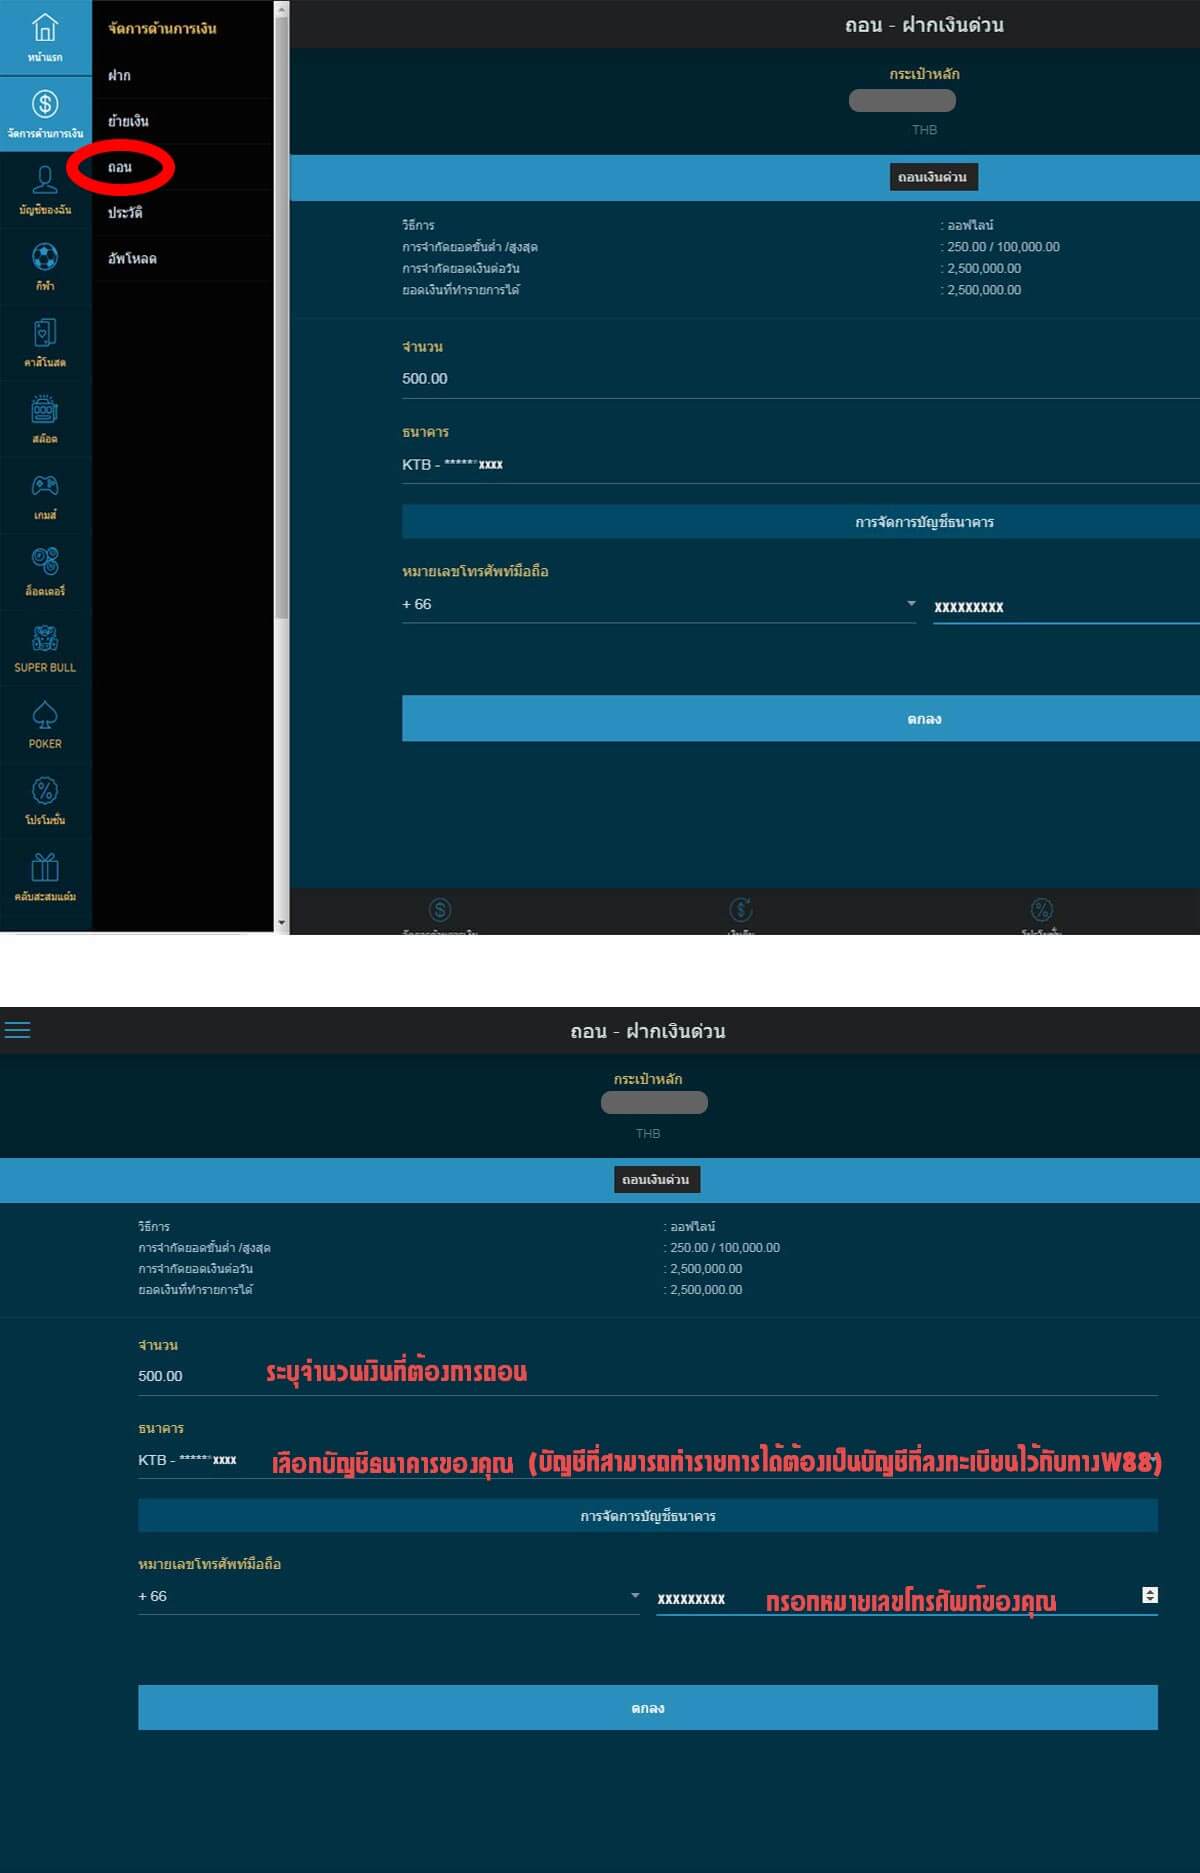
Task: Click the ตกลง button in lower screenshot
Action: pyautogui.click(x=648, y=1708)
